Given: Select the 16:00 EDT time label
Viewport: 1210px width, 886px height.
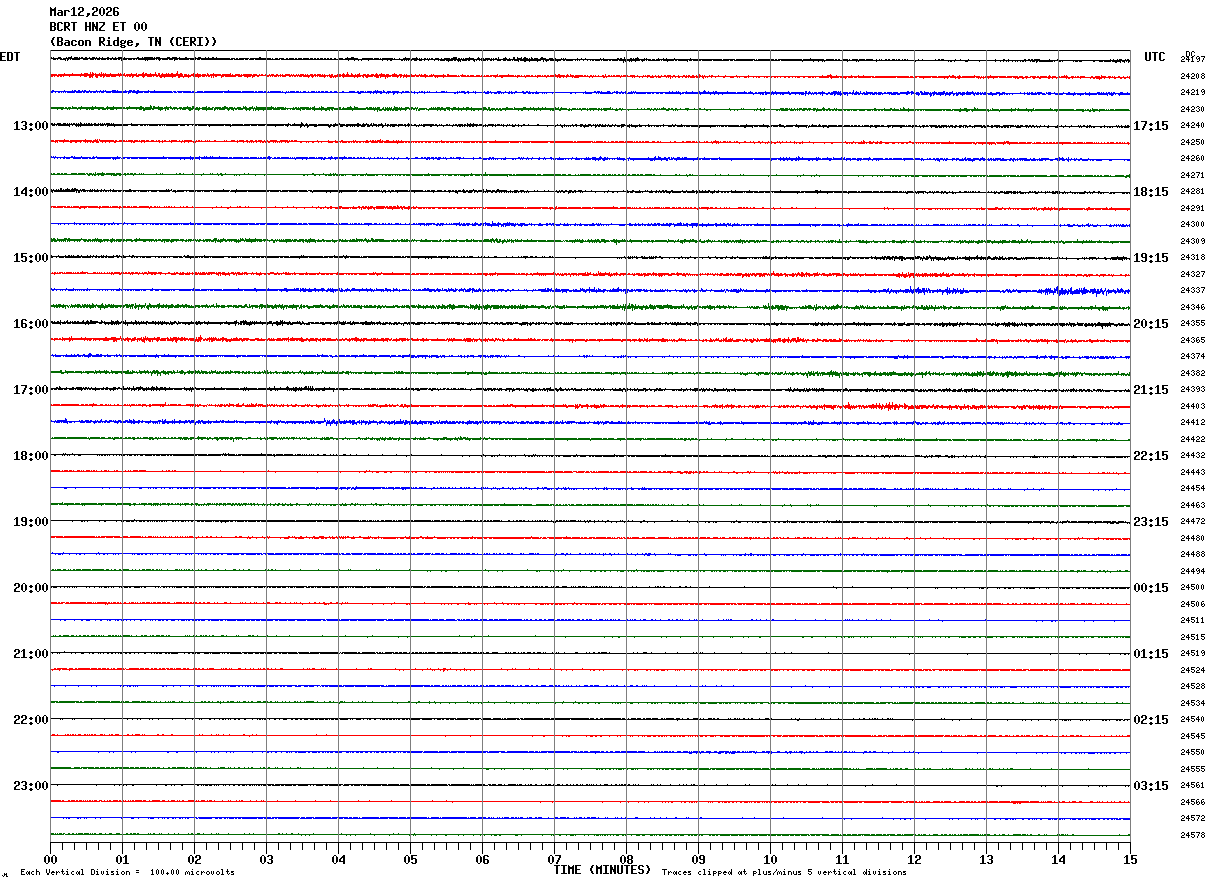Looking at the screenshot, I should pyautogui.click(x=31, y=324).
